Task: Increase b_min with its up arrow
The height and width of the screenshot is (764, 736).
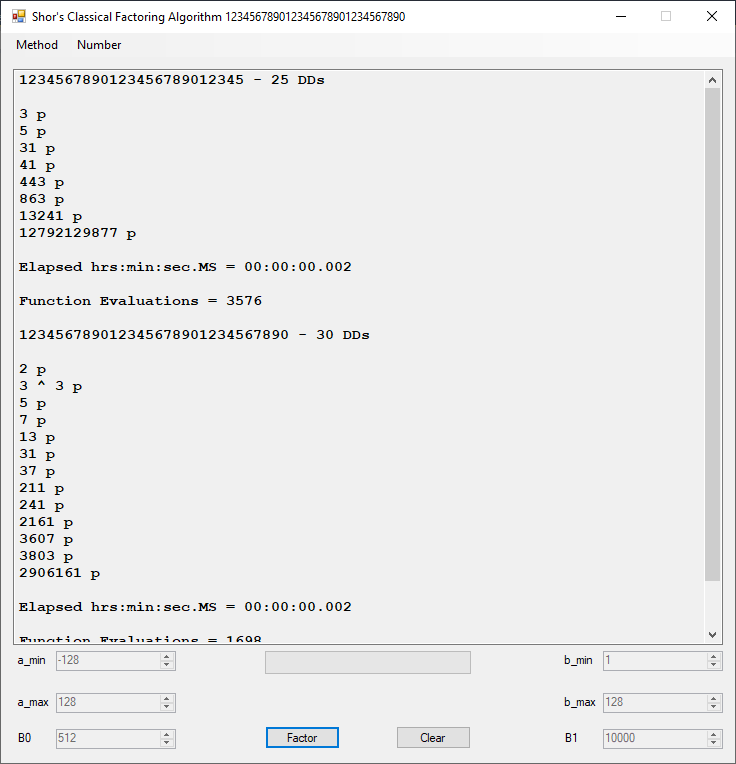Action: click(x=714, y=656)
